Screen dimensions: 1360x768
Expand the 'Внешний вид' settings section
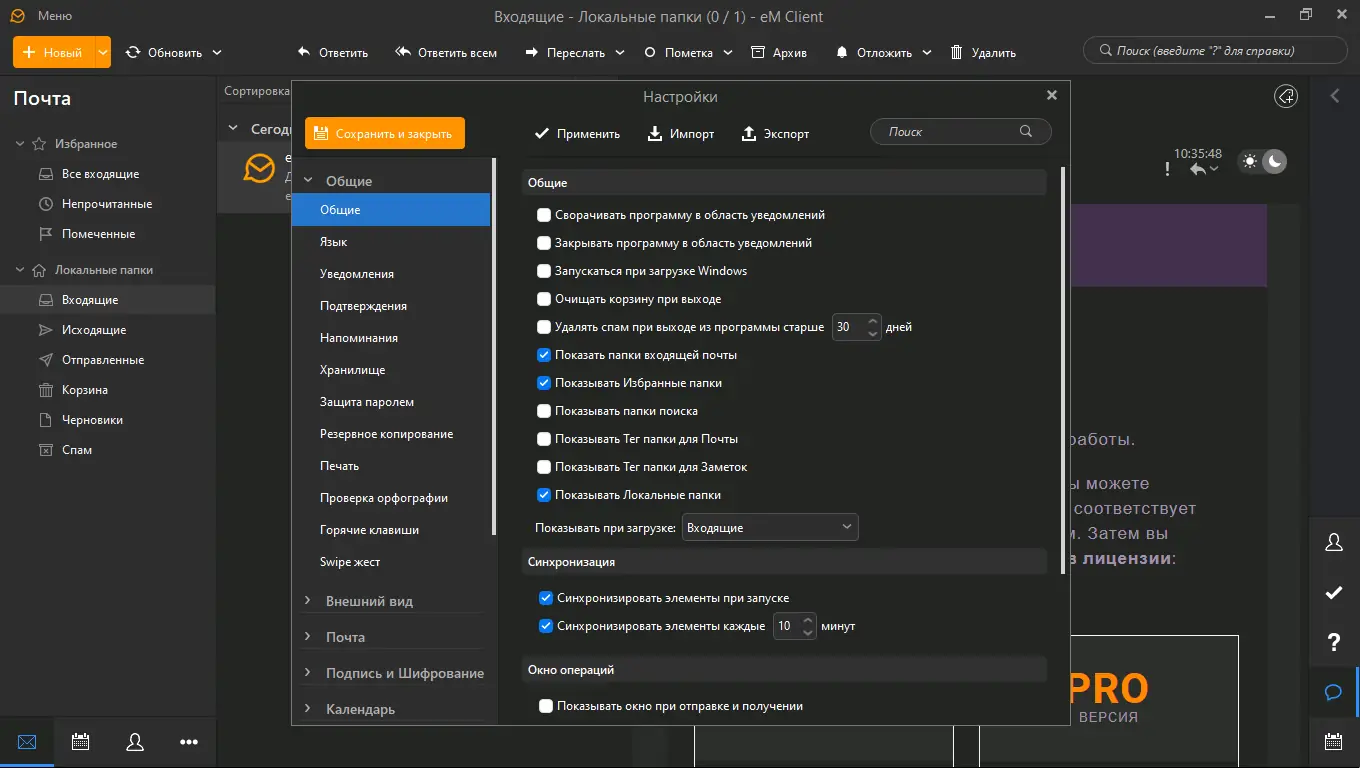pyautogui.click(x=308, y=601)
